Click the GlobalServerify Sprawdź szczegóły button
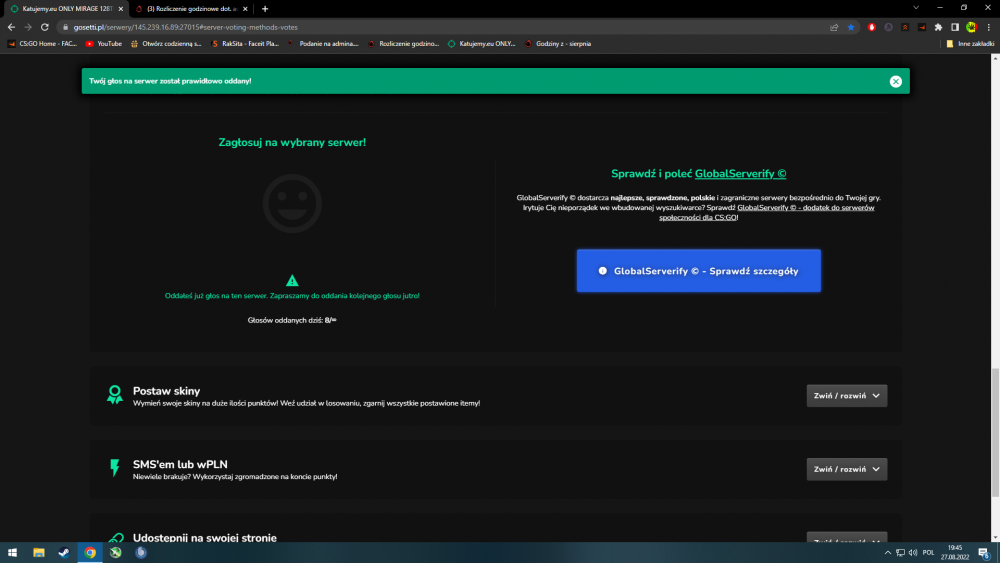1000x563 pixels. (698, 271)
